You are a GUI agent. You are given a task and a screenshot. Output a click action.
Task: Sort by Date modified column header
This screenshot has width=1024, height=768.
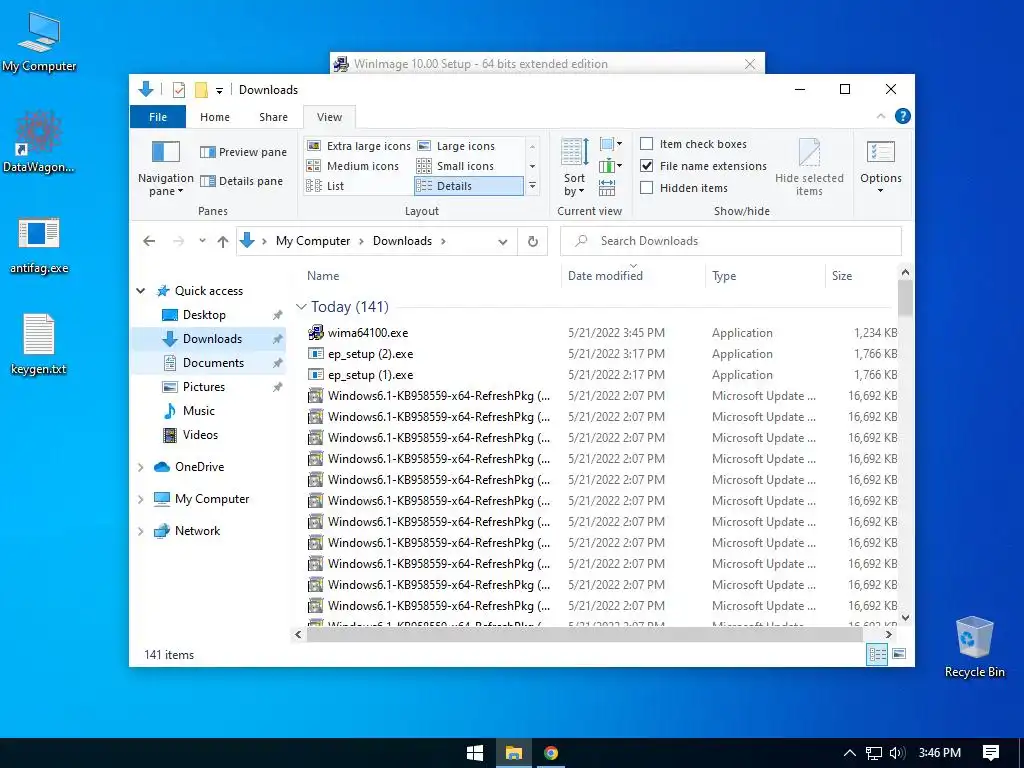(x=633, y=276)
